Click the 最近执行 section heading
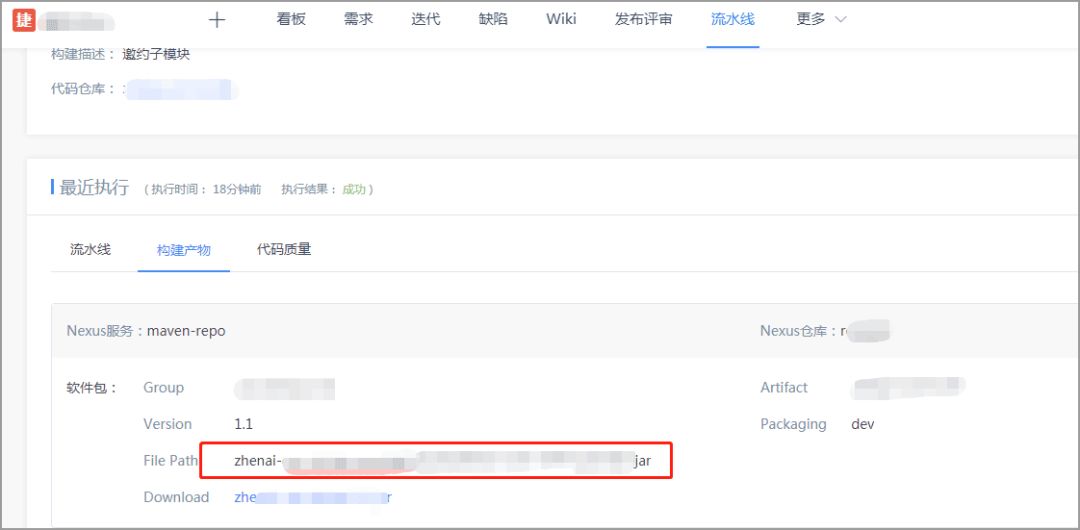The image size is (1080, 530). coord(94,187)
